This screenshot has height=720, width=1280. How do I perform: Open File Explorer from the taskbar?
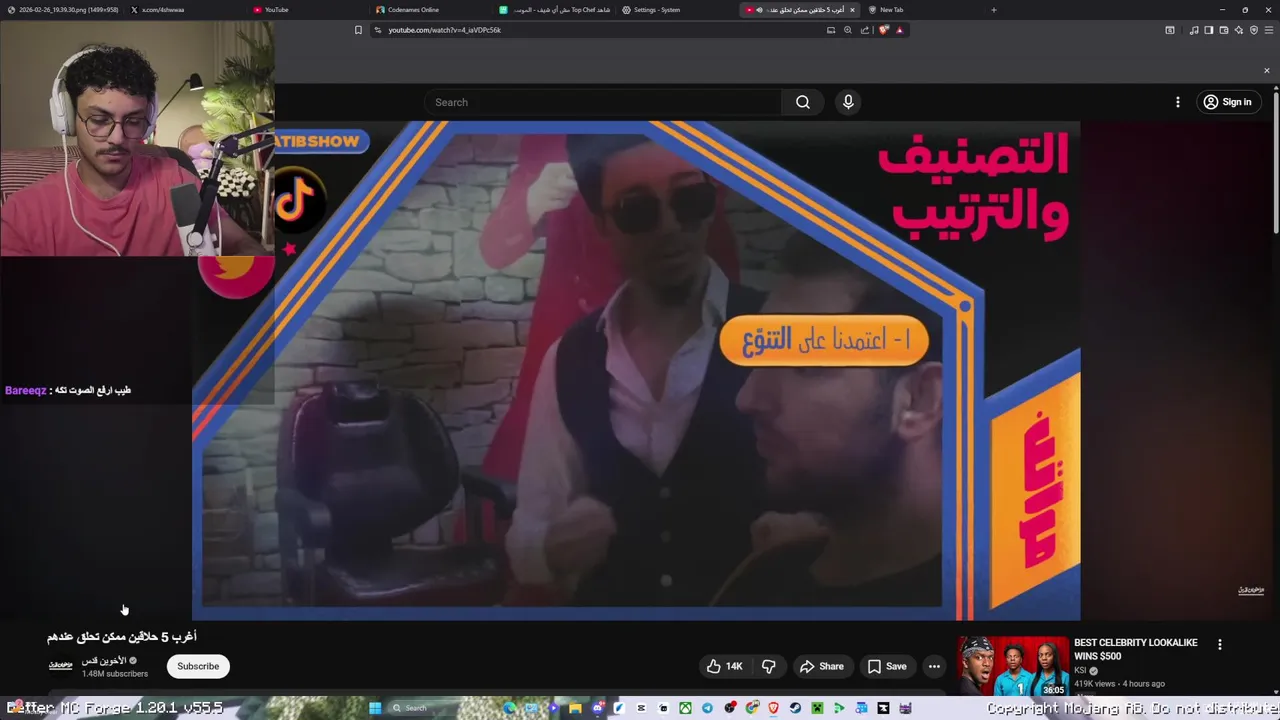575,708
